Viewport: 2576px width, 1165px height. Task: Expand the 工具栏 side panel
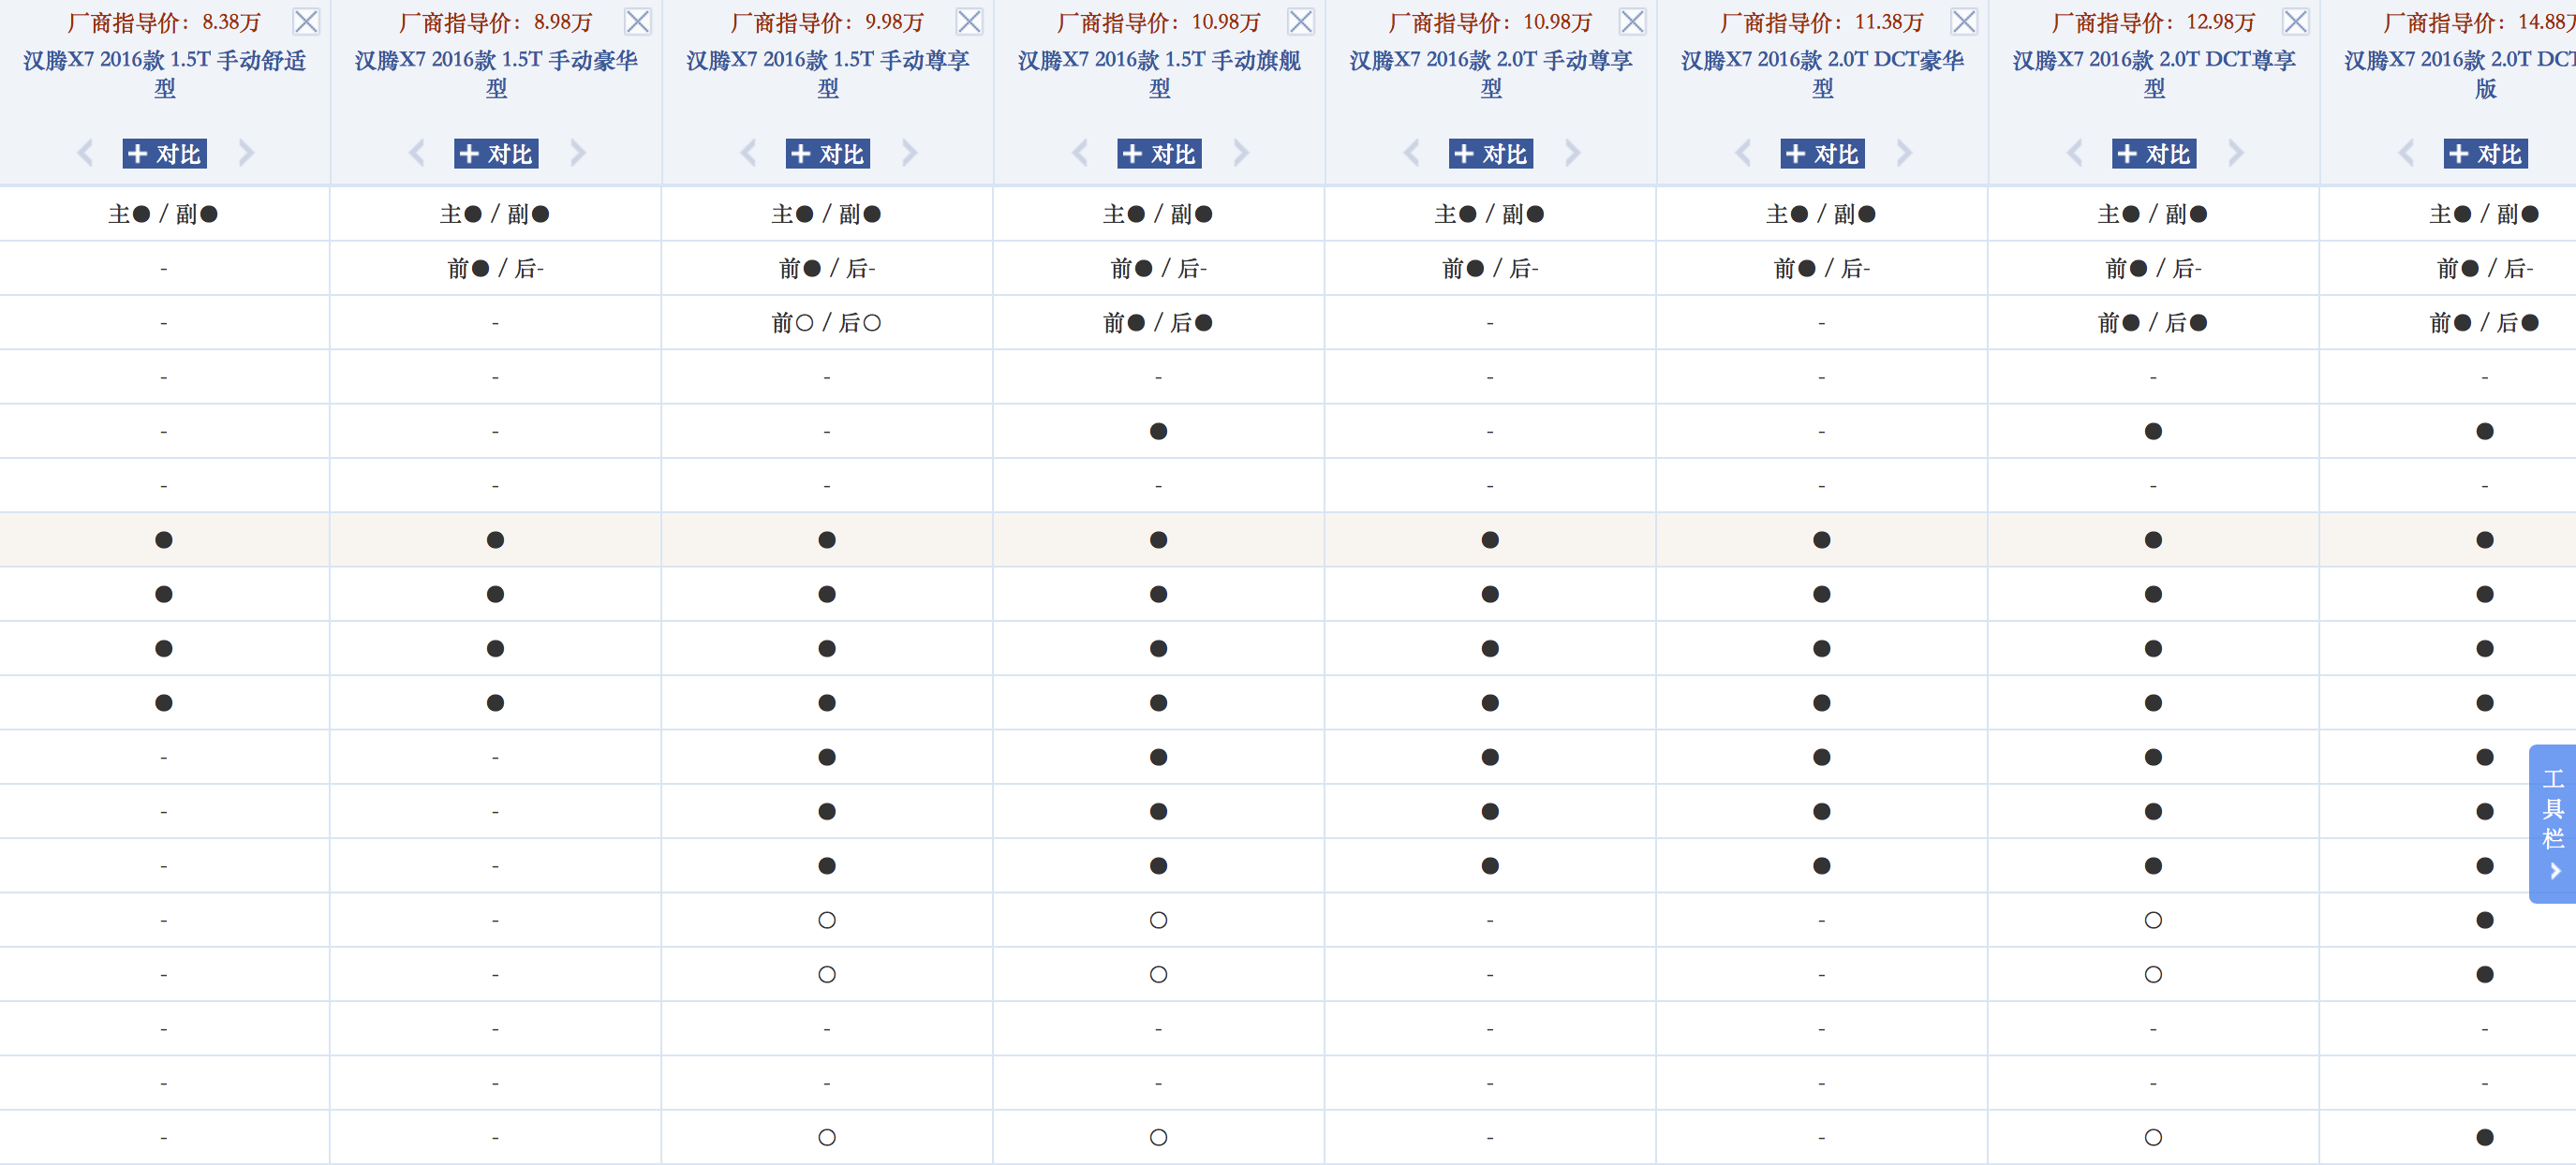point(2553,824)
